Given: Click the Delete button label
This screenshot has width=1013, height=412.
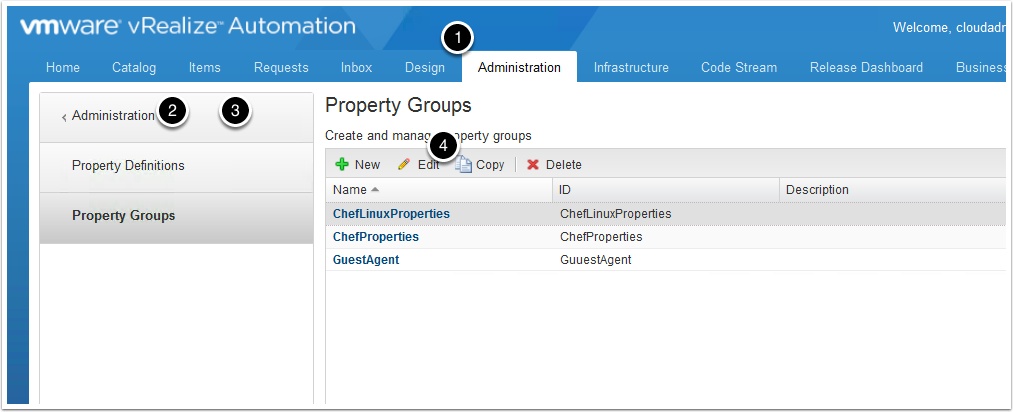Looking at the screenshot, I should pyautogui.click(x=563, y=165).
